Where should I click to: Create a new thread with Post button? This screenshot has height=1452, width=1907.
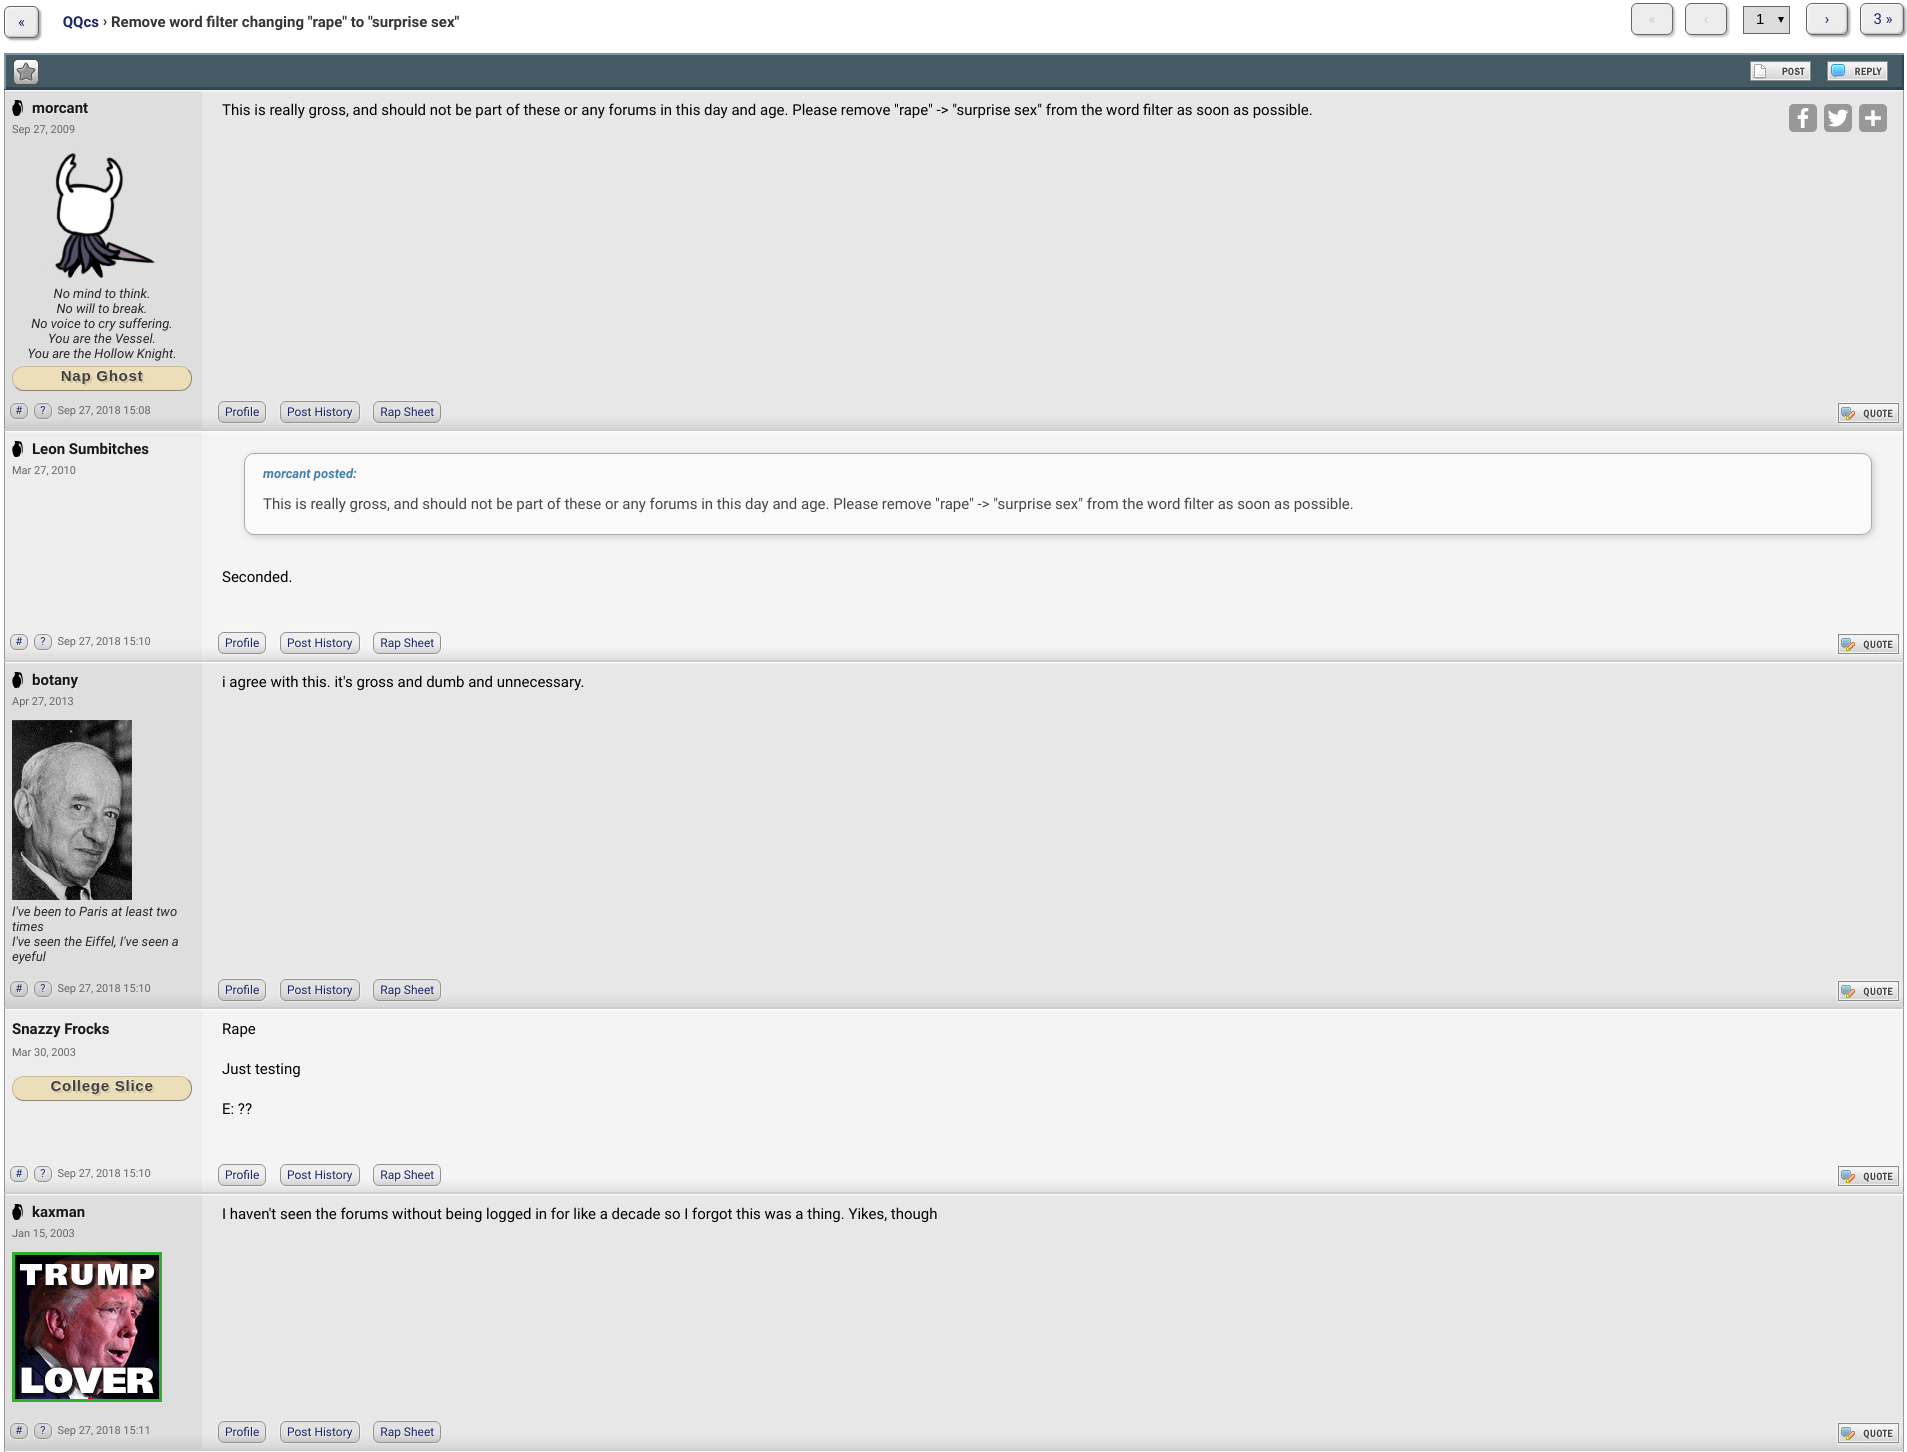pyautogui.click(x=1780, y=71)
